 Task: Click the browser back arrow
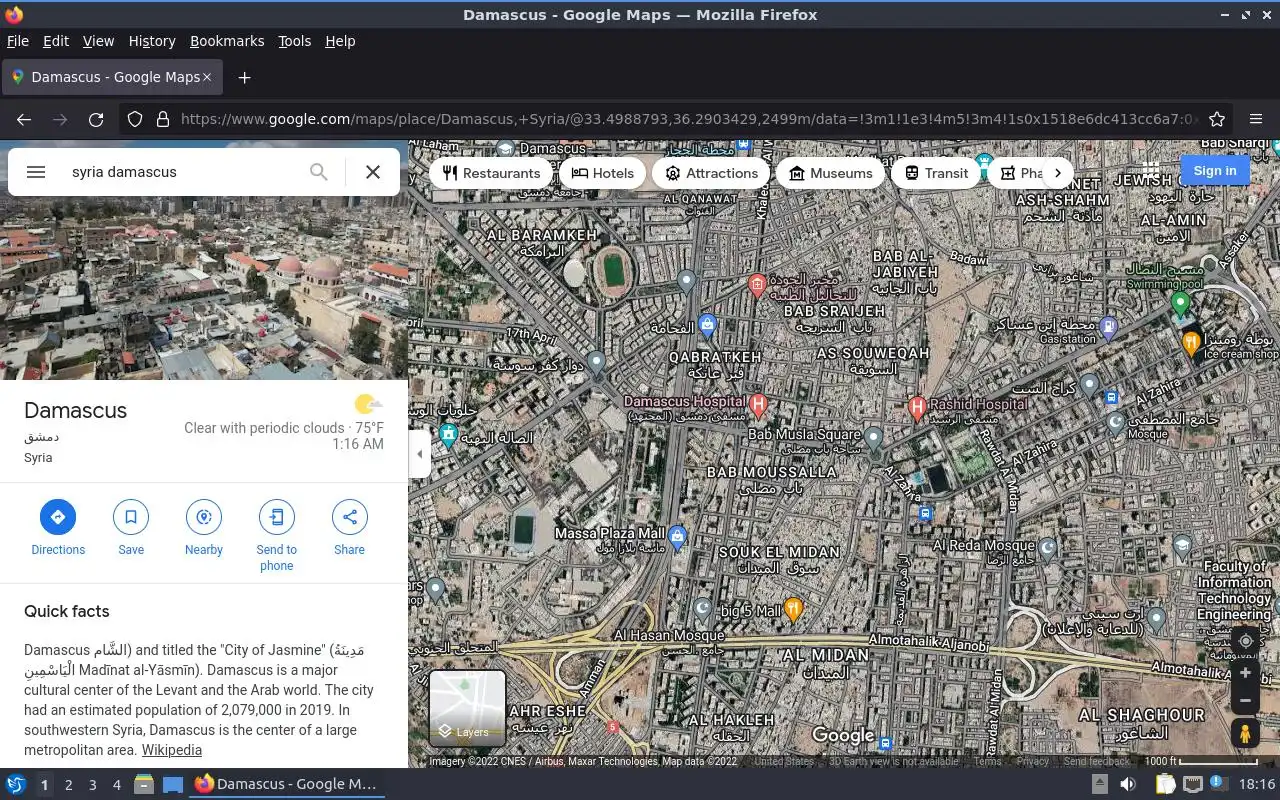click(x=24, y=119)
